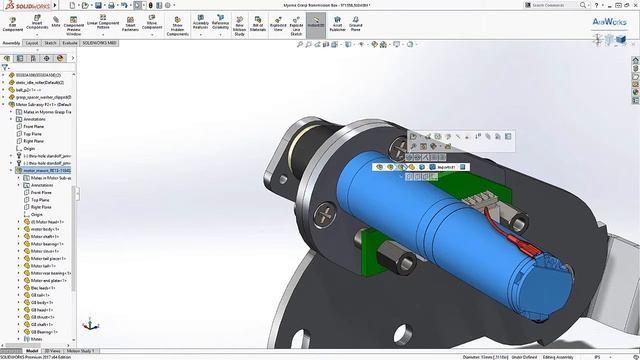Screen dimensions: 640x360
Task: Open the ConfigurationManager tab
Action: [x=33, y=58]
